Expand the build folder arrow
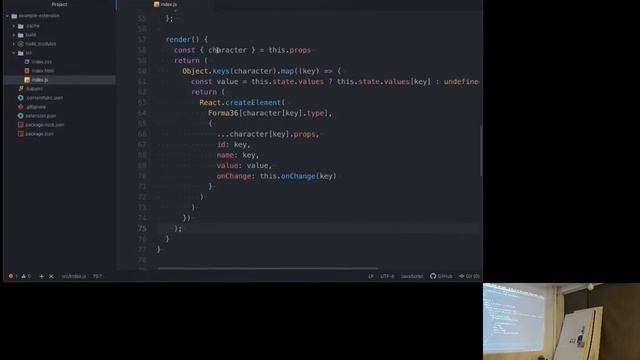The height and width of the screenshot is (360, 640). coord(14,35)
